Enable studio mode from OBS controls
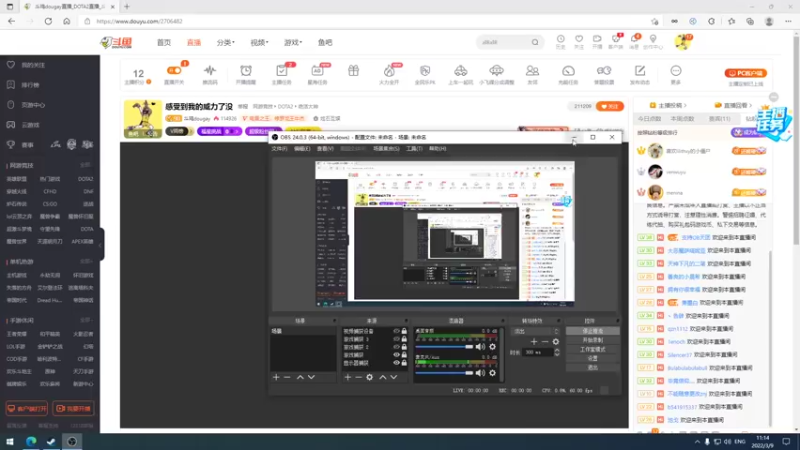The image size is (800, 450). click(x=592, y=349)
